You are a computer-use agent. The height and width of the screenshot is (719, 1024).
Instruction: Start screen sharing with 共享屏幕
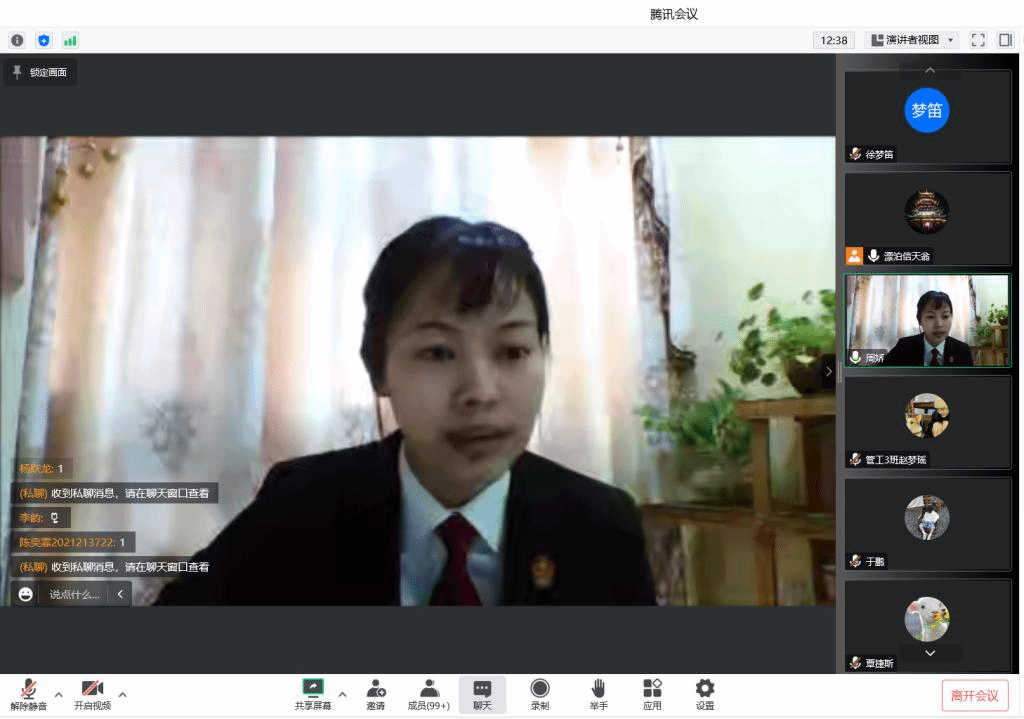pos(313,694)
